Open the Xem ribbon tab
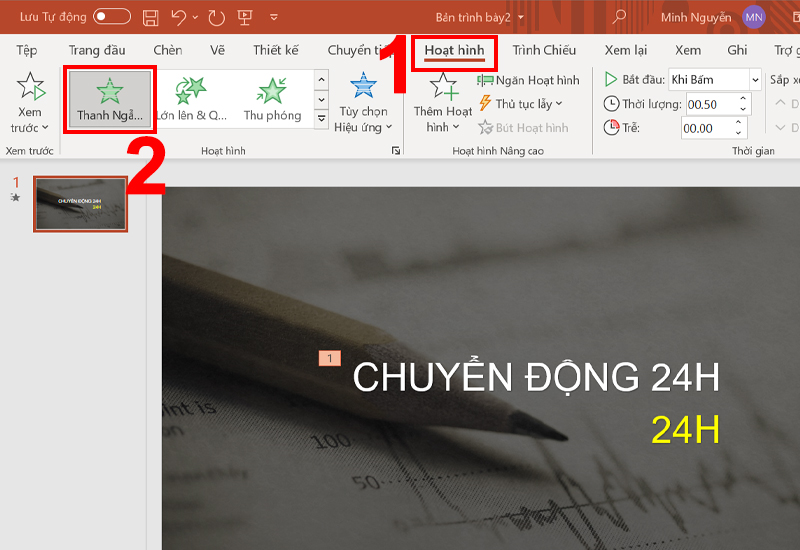This screenshot has height=550, width=800. click(x=688, y=50)
